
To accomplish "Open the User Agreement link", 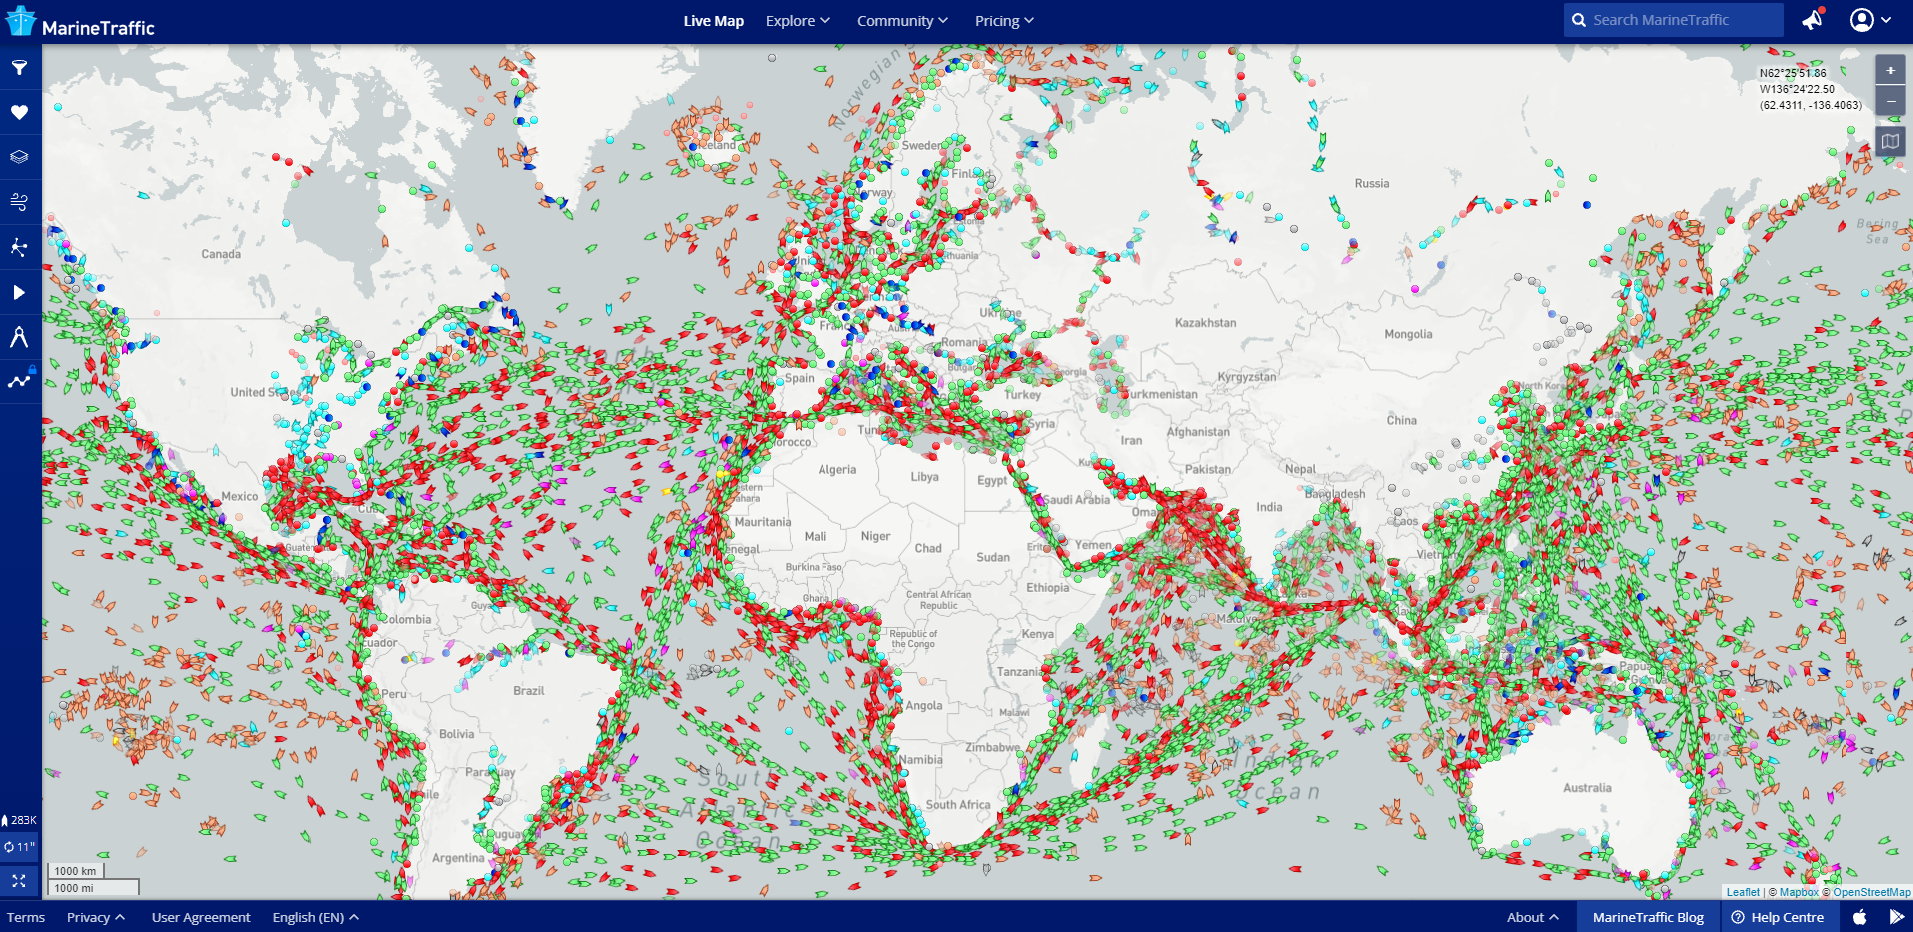I will click(200, 917).
